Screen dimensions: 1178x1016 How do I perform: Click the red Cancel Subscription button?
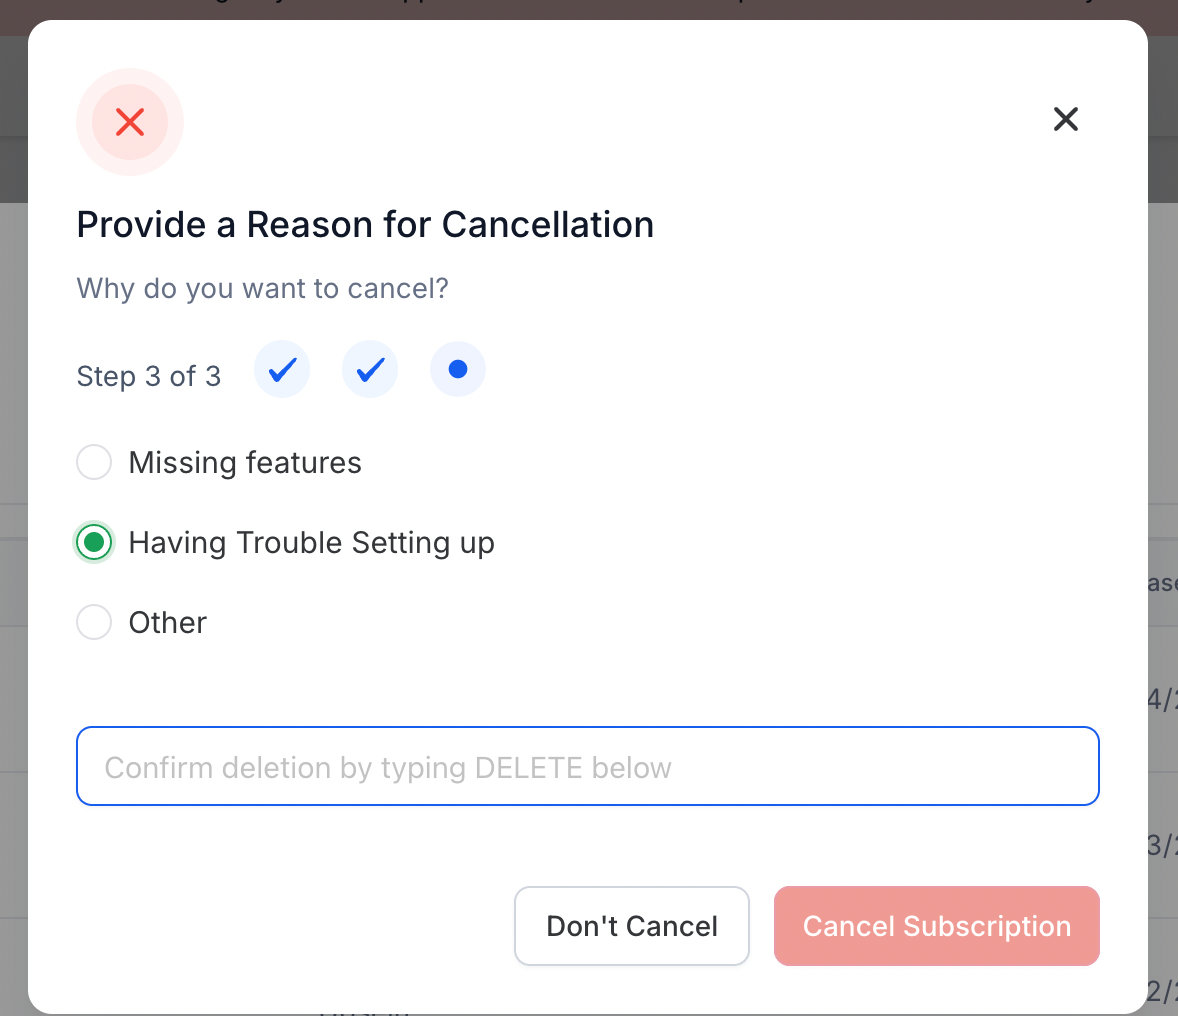click(x=937, y=926)
